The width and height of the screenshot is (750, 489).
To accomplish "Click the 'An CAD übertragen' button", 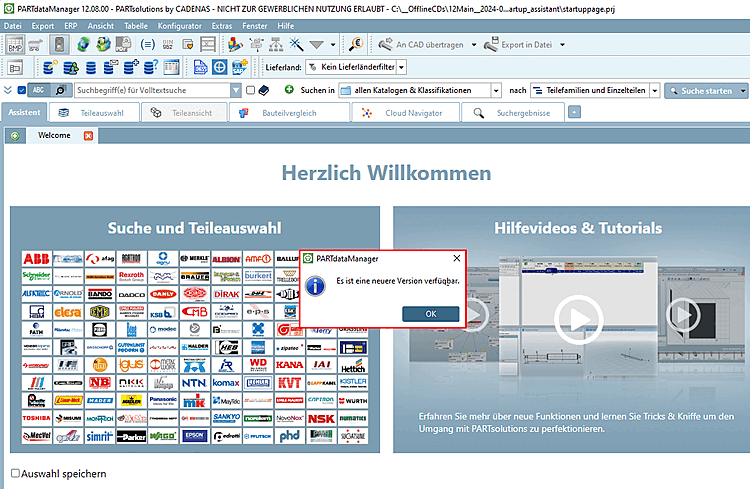I will pos(421,44).
